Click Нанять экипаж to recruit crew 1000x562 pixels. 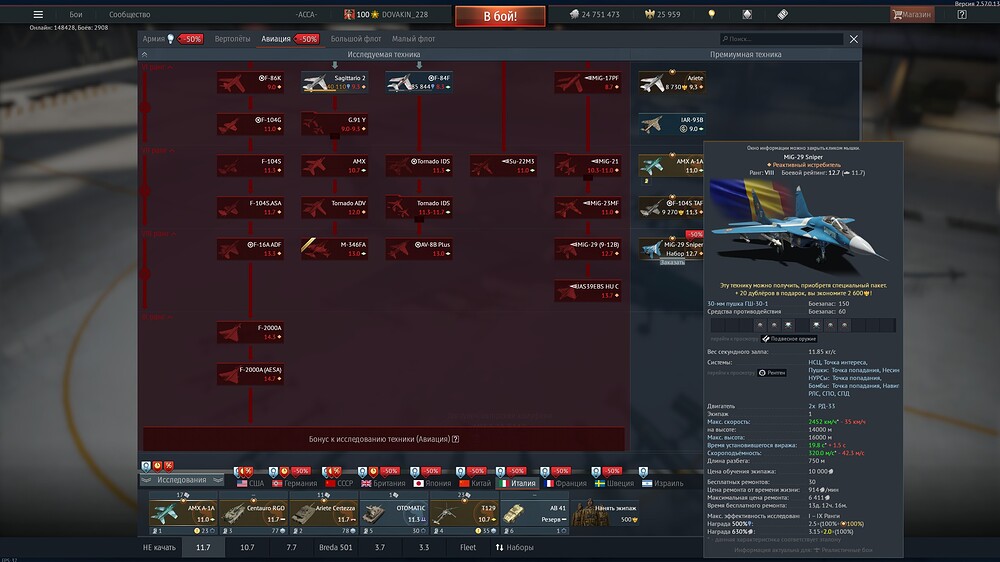click(x=605, y=513)
